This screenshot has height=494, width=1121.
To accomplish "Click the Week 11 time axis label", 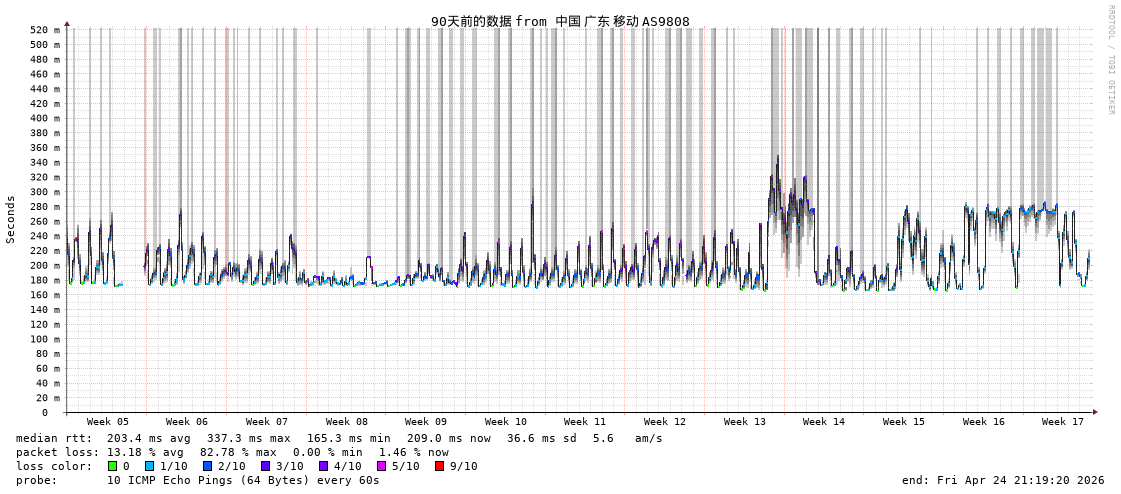I will [585, 422].
